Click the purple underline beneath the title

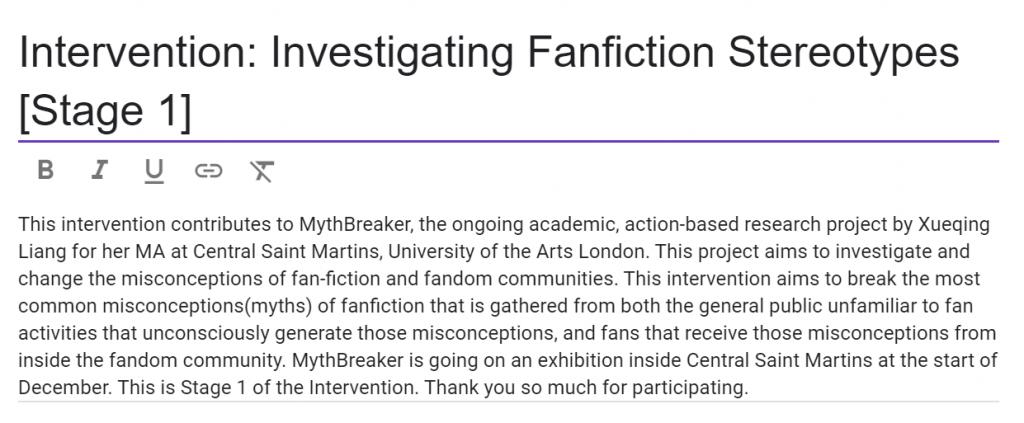pyautogui.click(x=508, y=141)
